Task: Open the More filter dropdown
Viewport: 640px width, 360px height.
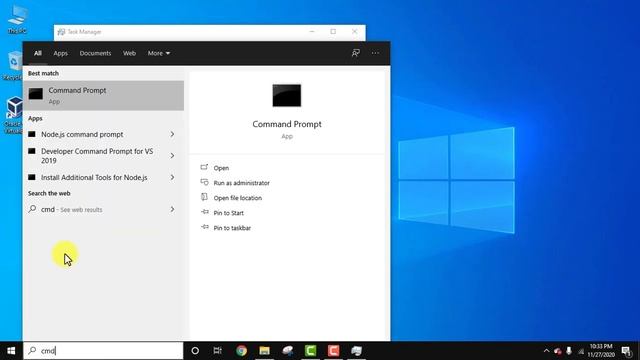Action: coord(159,53)
